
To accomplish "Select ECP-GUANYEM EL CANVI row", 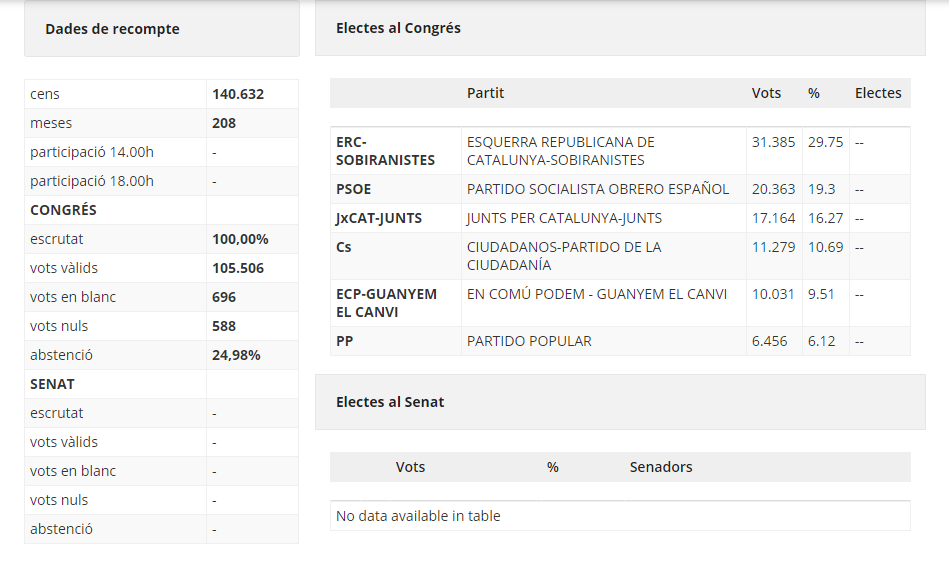I will 620,303.
